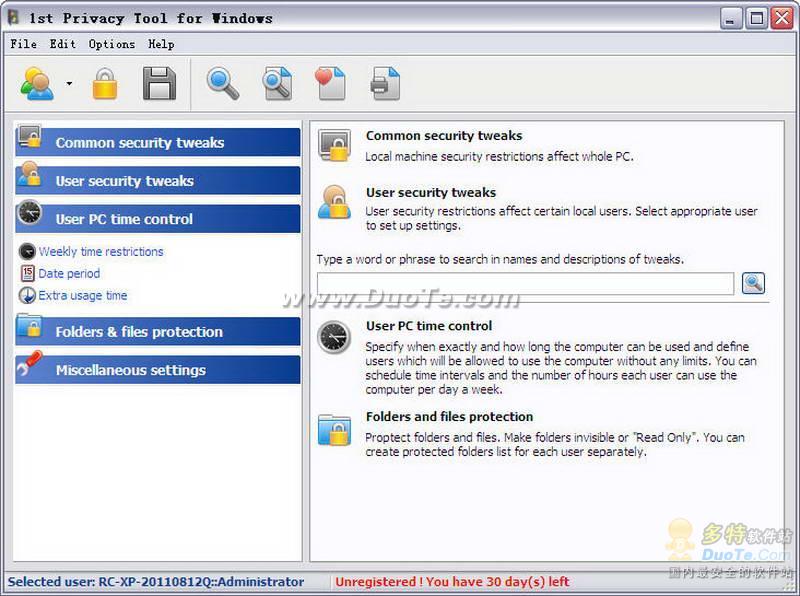Click the user lock icon on User security tweaks bar
The image size is (800, 596).
(29, 174)
